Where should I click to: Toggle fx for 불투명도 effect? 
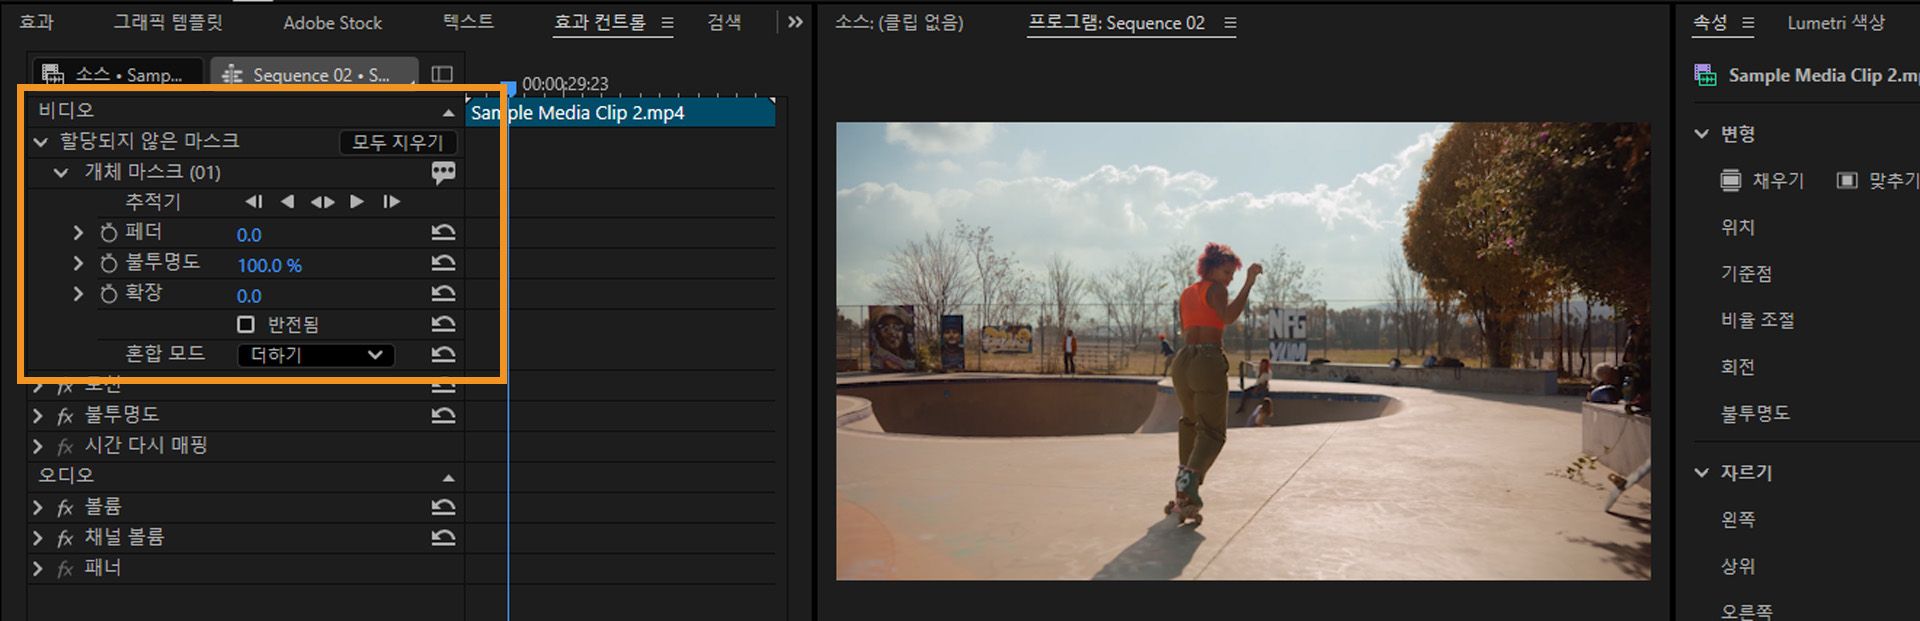point(66,416)
